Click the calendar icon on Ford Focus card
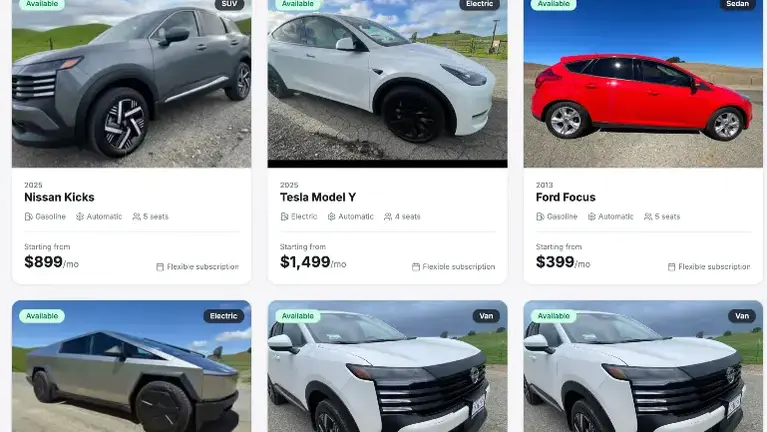Screen dimensions: 767x432 pyautogui.click(x=672, y=267)
